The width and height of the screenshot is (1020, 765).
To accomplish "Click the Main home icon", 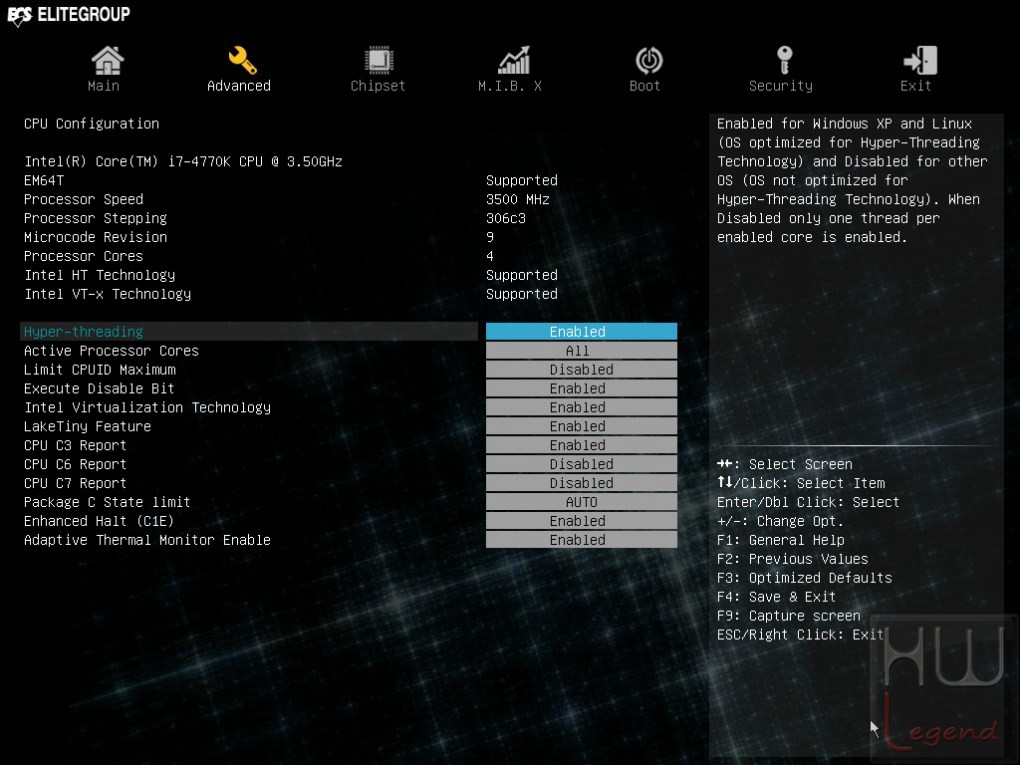I will tap(107, 60).
